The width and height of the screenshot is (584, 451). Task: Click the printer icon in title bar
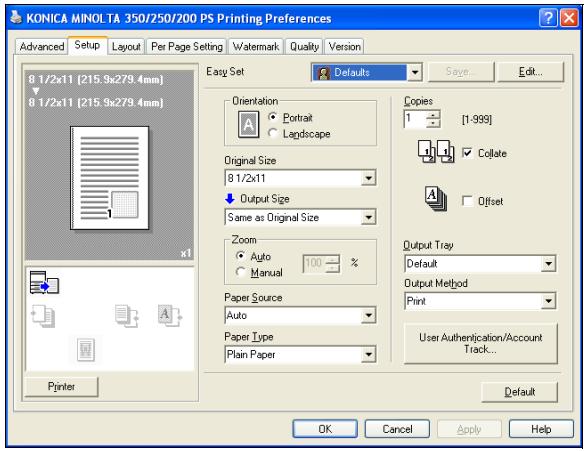[x=16, y=18]
